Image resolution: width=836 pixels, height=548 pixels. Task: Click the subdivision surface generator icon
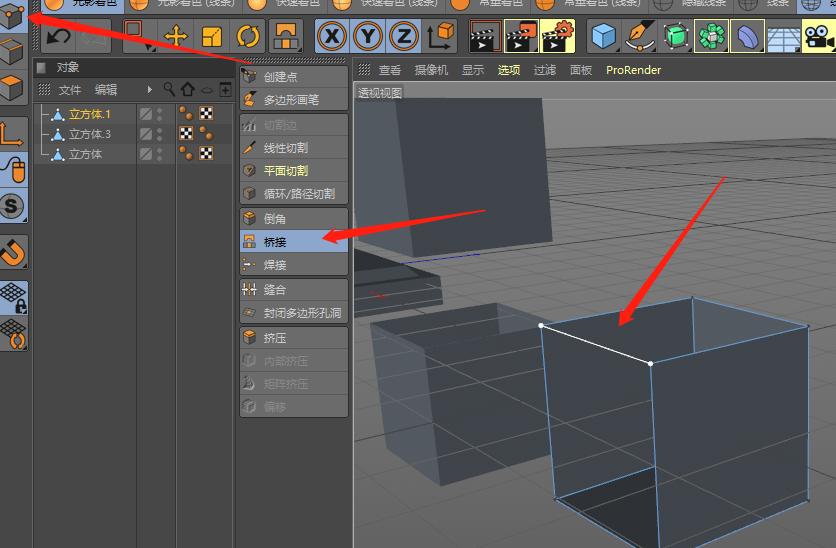[676, 36]
